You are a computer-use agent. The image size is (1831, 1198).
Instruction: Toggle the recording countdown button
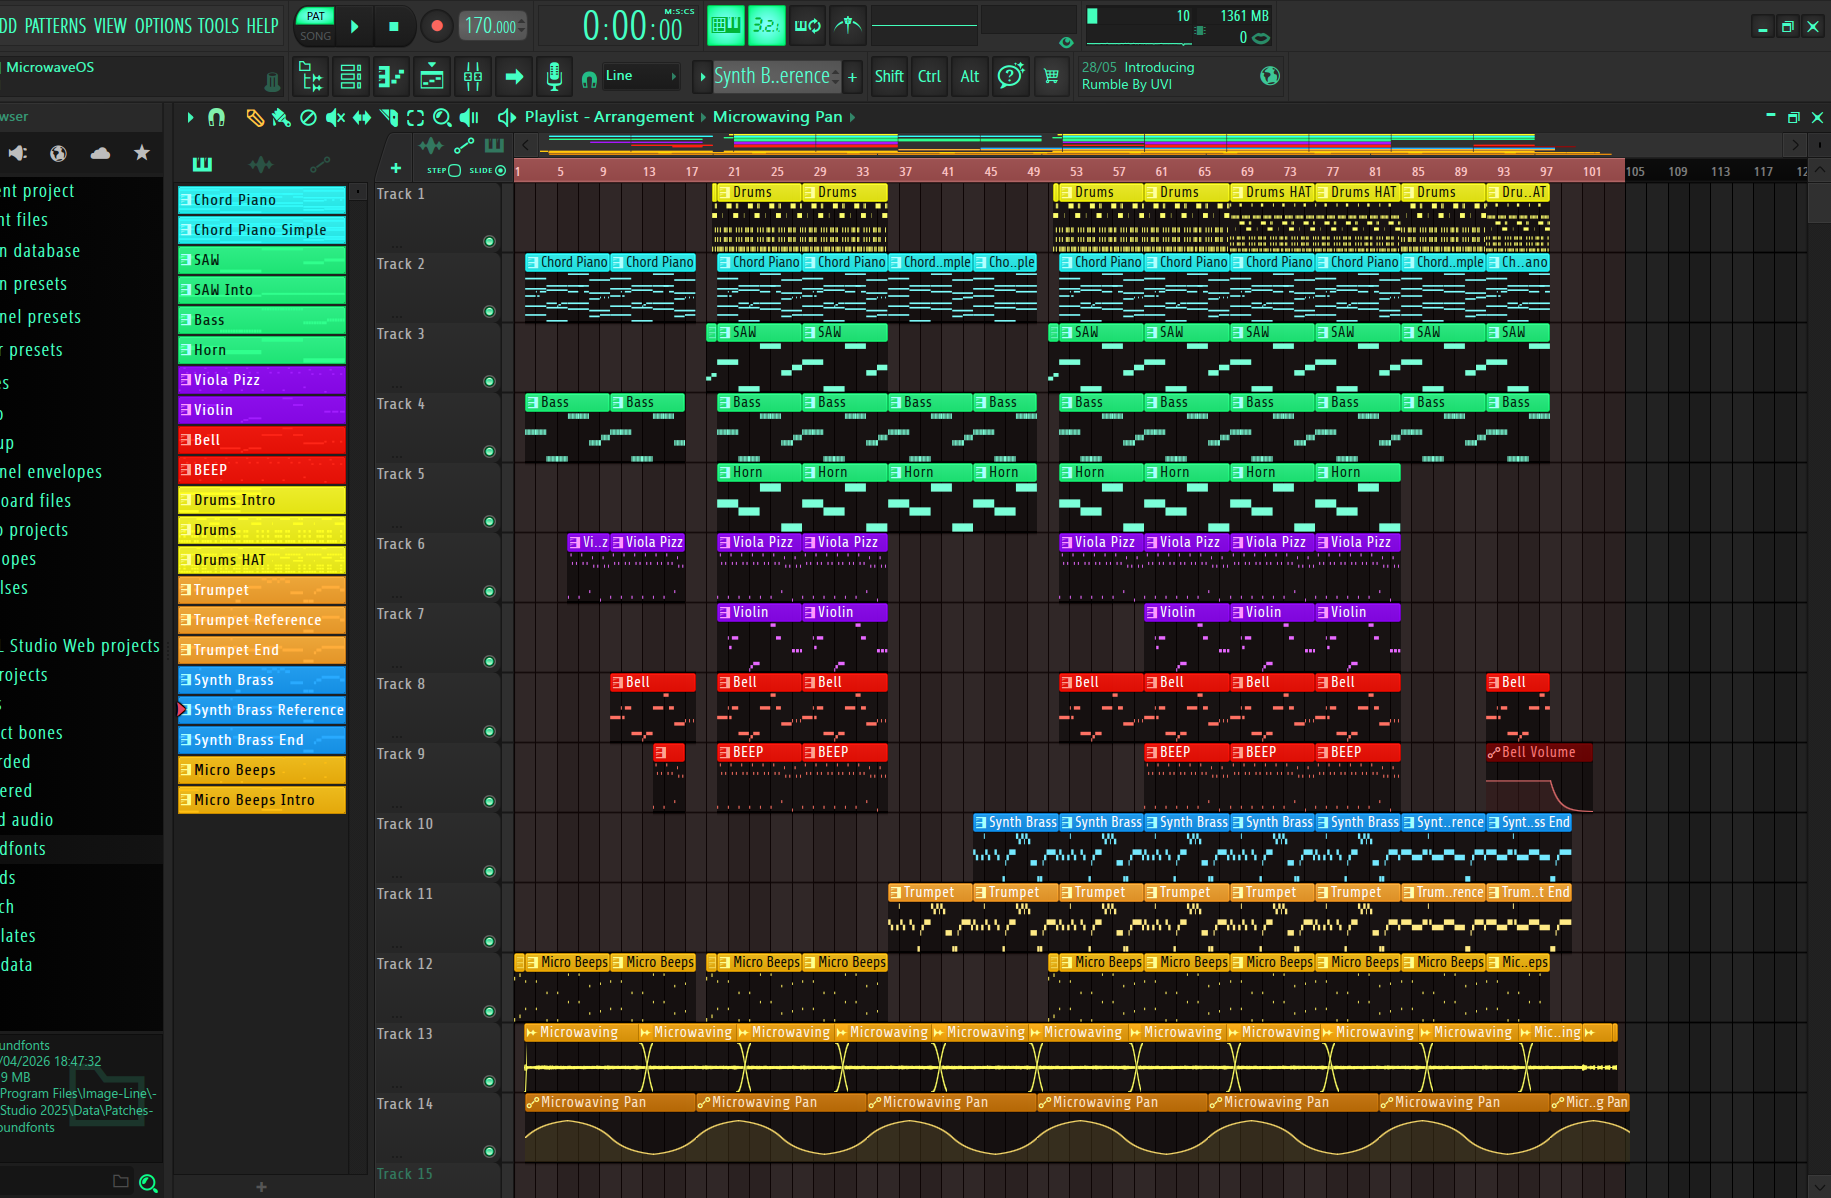[x=767, y=25]
